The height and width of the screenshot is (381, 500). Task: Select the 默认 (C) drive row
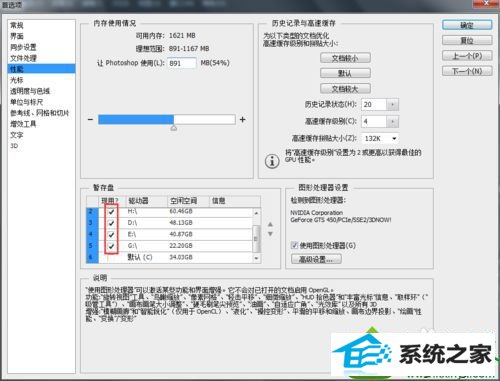click(x=170, y=257)
